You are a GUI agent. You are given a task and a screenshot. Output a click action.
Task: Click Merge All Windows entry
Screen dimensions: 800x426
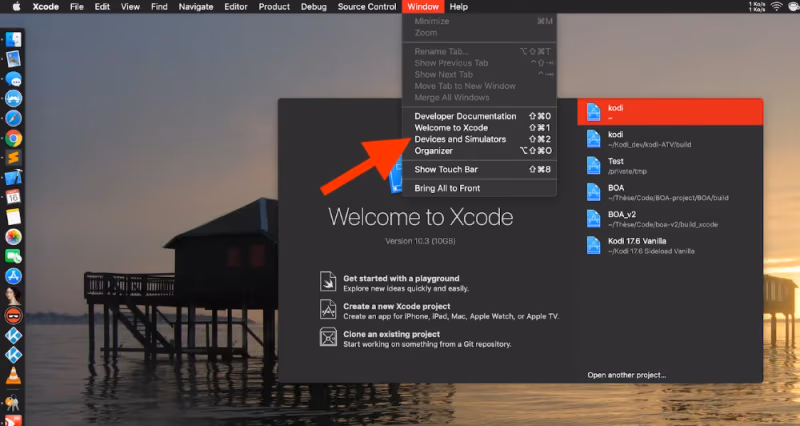(479, 97)
